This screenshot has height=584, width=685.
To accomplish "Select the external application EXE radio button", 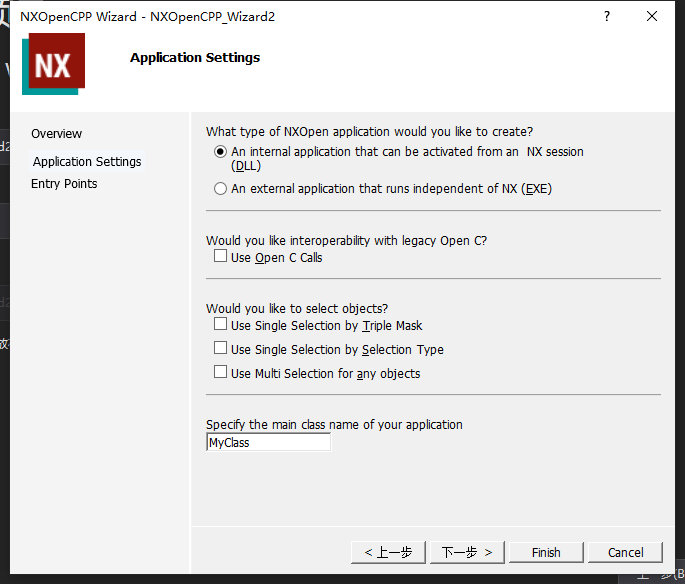I will pos(221,189).
